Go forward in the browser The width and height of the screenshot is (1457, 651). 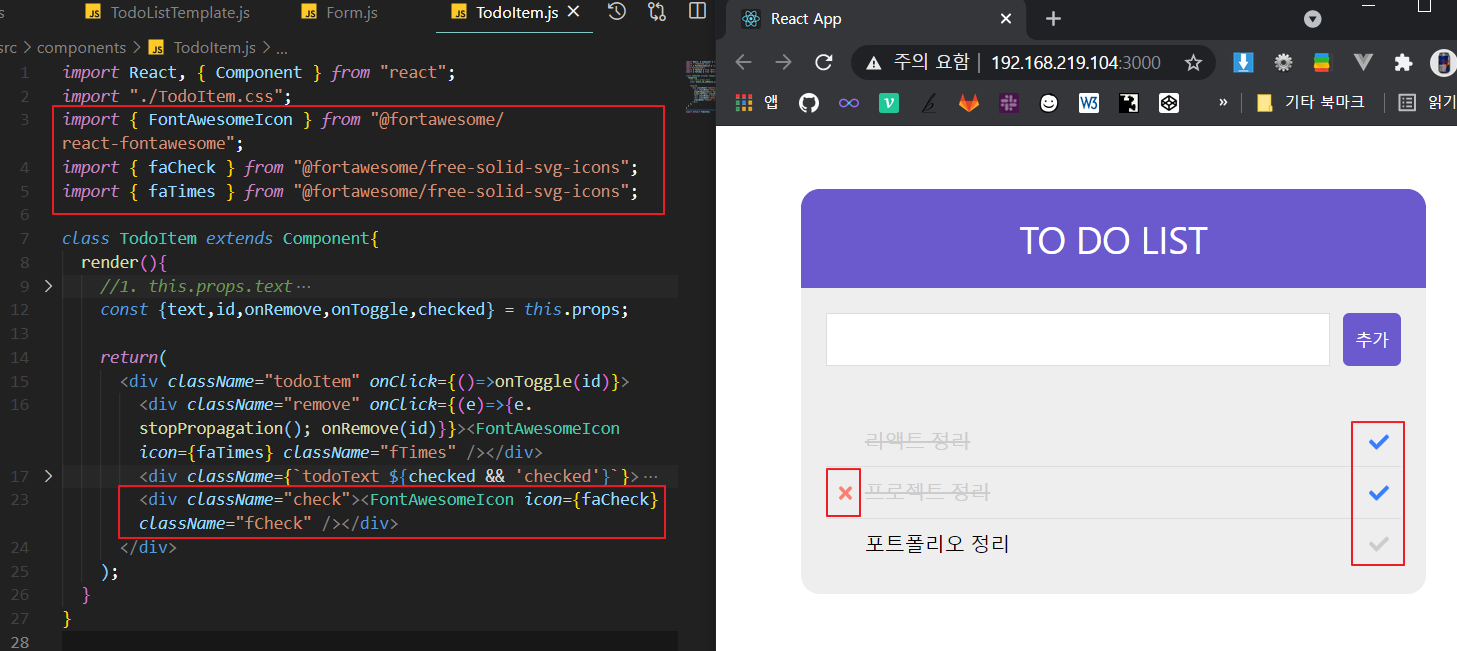[x=783, y=62]
